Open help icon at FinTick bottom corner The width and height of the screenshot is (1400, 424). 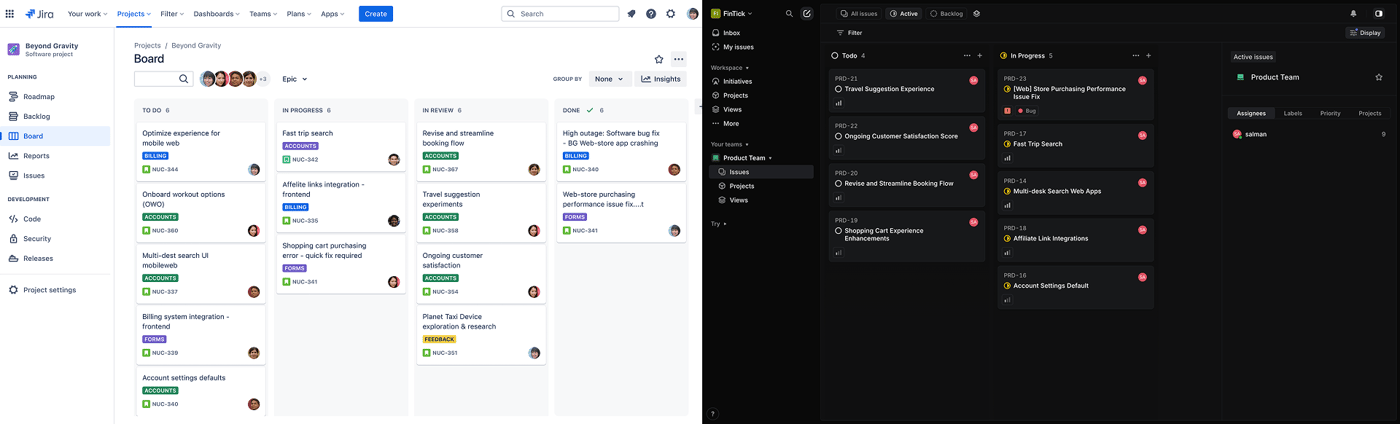click(x=713, y=413)
